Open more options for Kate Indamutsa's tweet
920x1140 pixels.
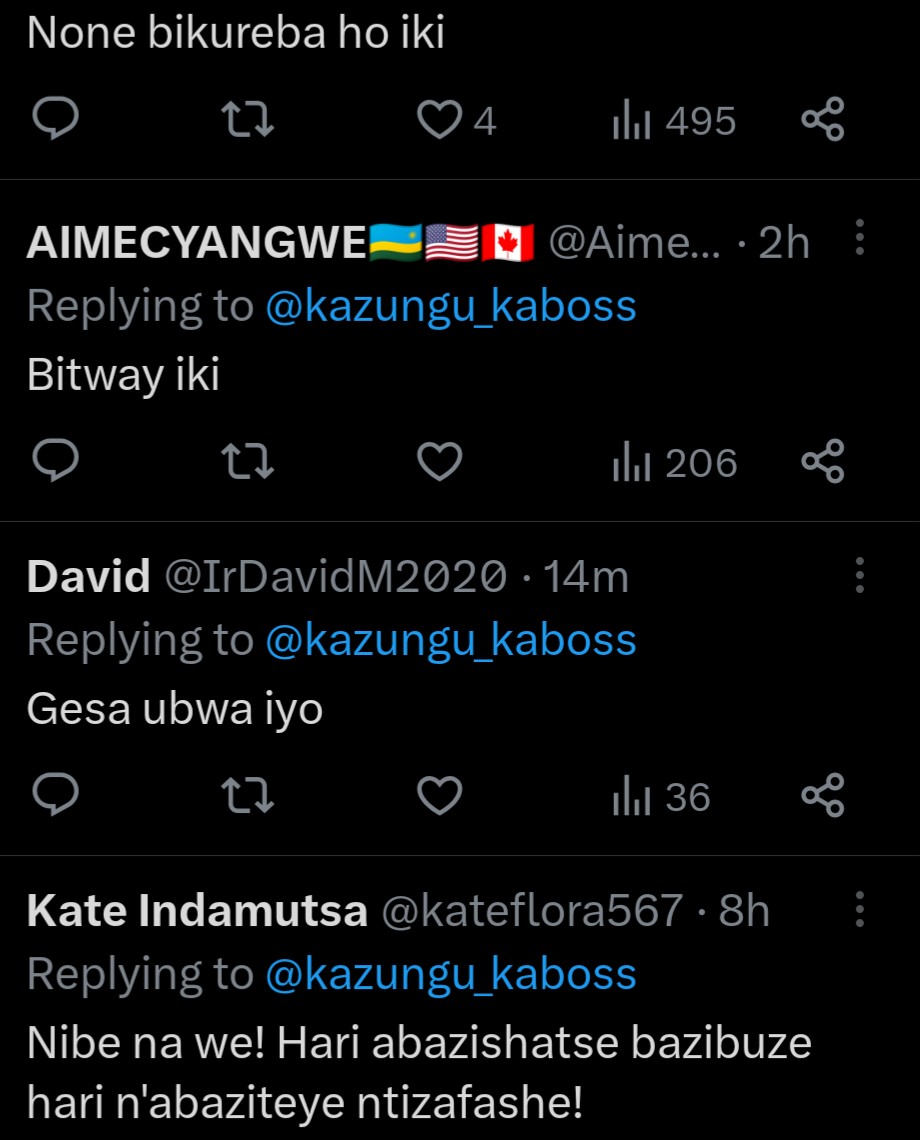point(859,910)
